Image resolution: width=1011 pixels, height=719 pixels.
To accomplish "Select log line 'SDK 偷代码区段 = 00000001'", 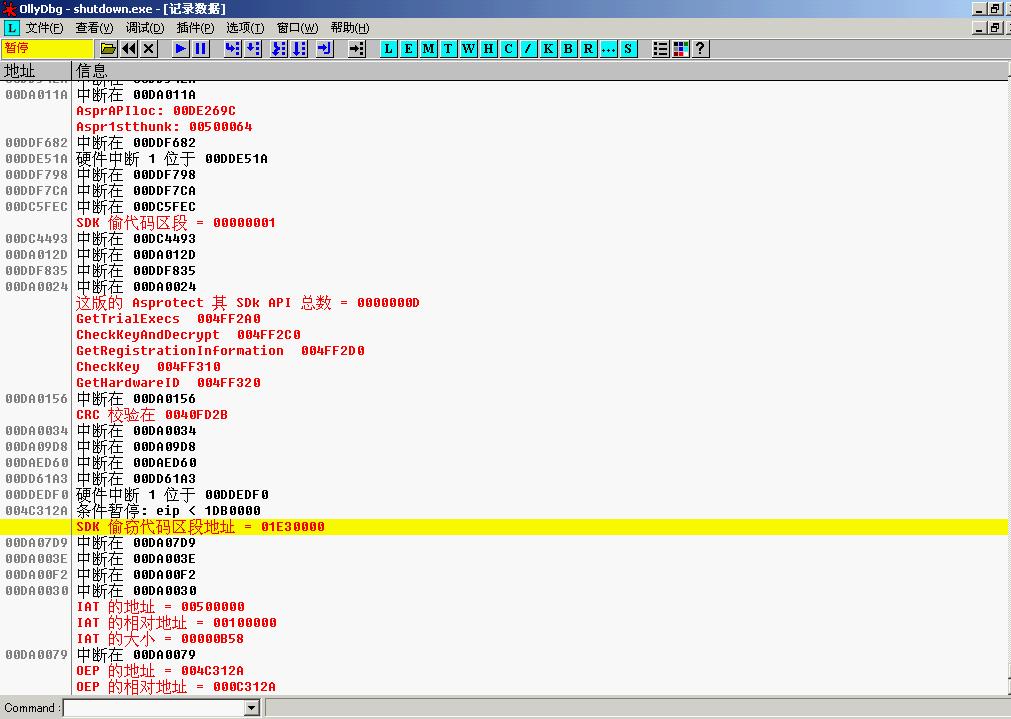I will 175,223.
